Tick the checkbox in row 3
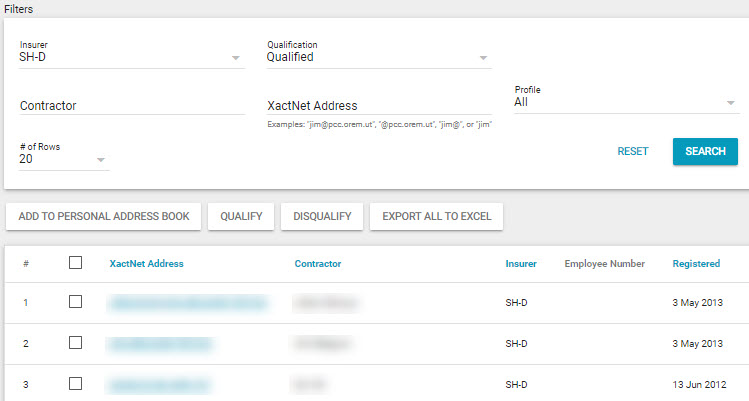Image resolution: width=749 pixels, height=401 pixels. coord(75,382)
